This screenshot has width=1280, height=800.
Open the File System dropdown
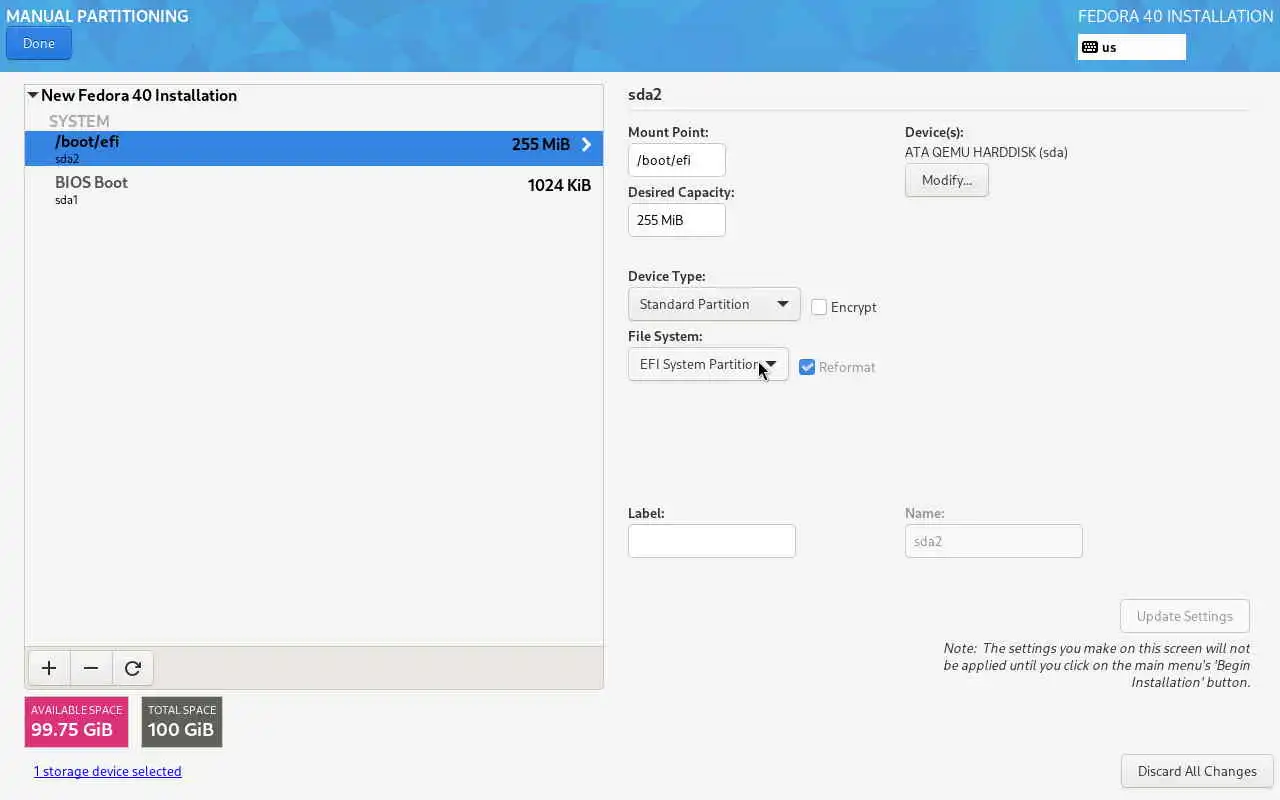point(708,364)
